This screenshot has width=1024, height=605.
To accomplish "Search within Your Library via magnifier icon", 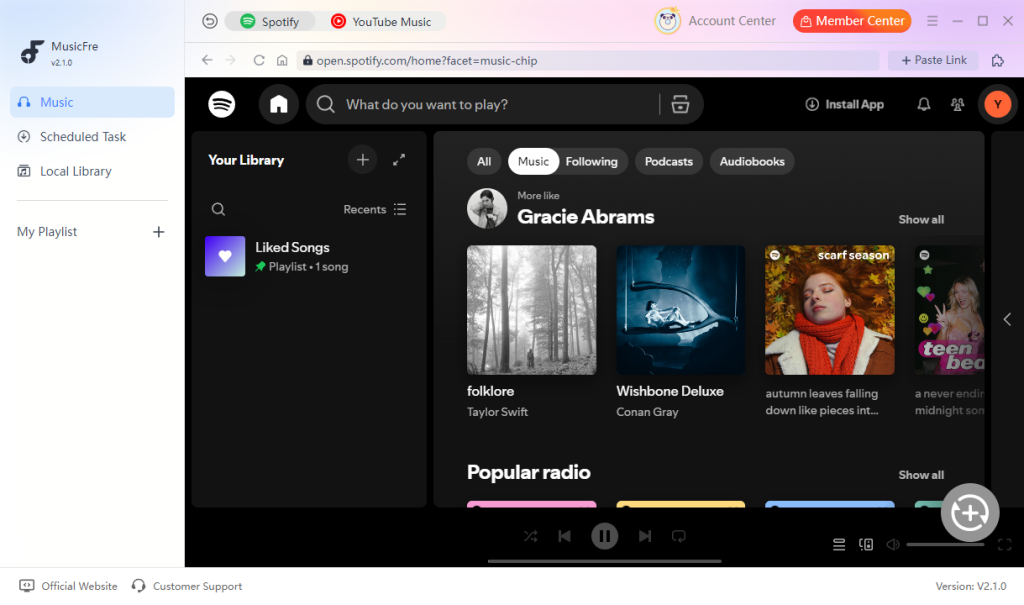I will (218, 209).
